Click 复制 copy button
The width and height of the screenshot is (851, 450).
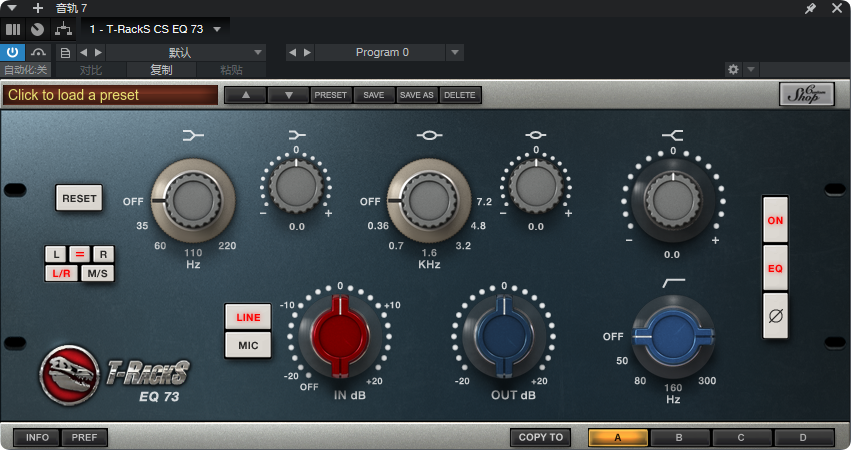[161, 70]
